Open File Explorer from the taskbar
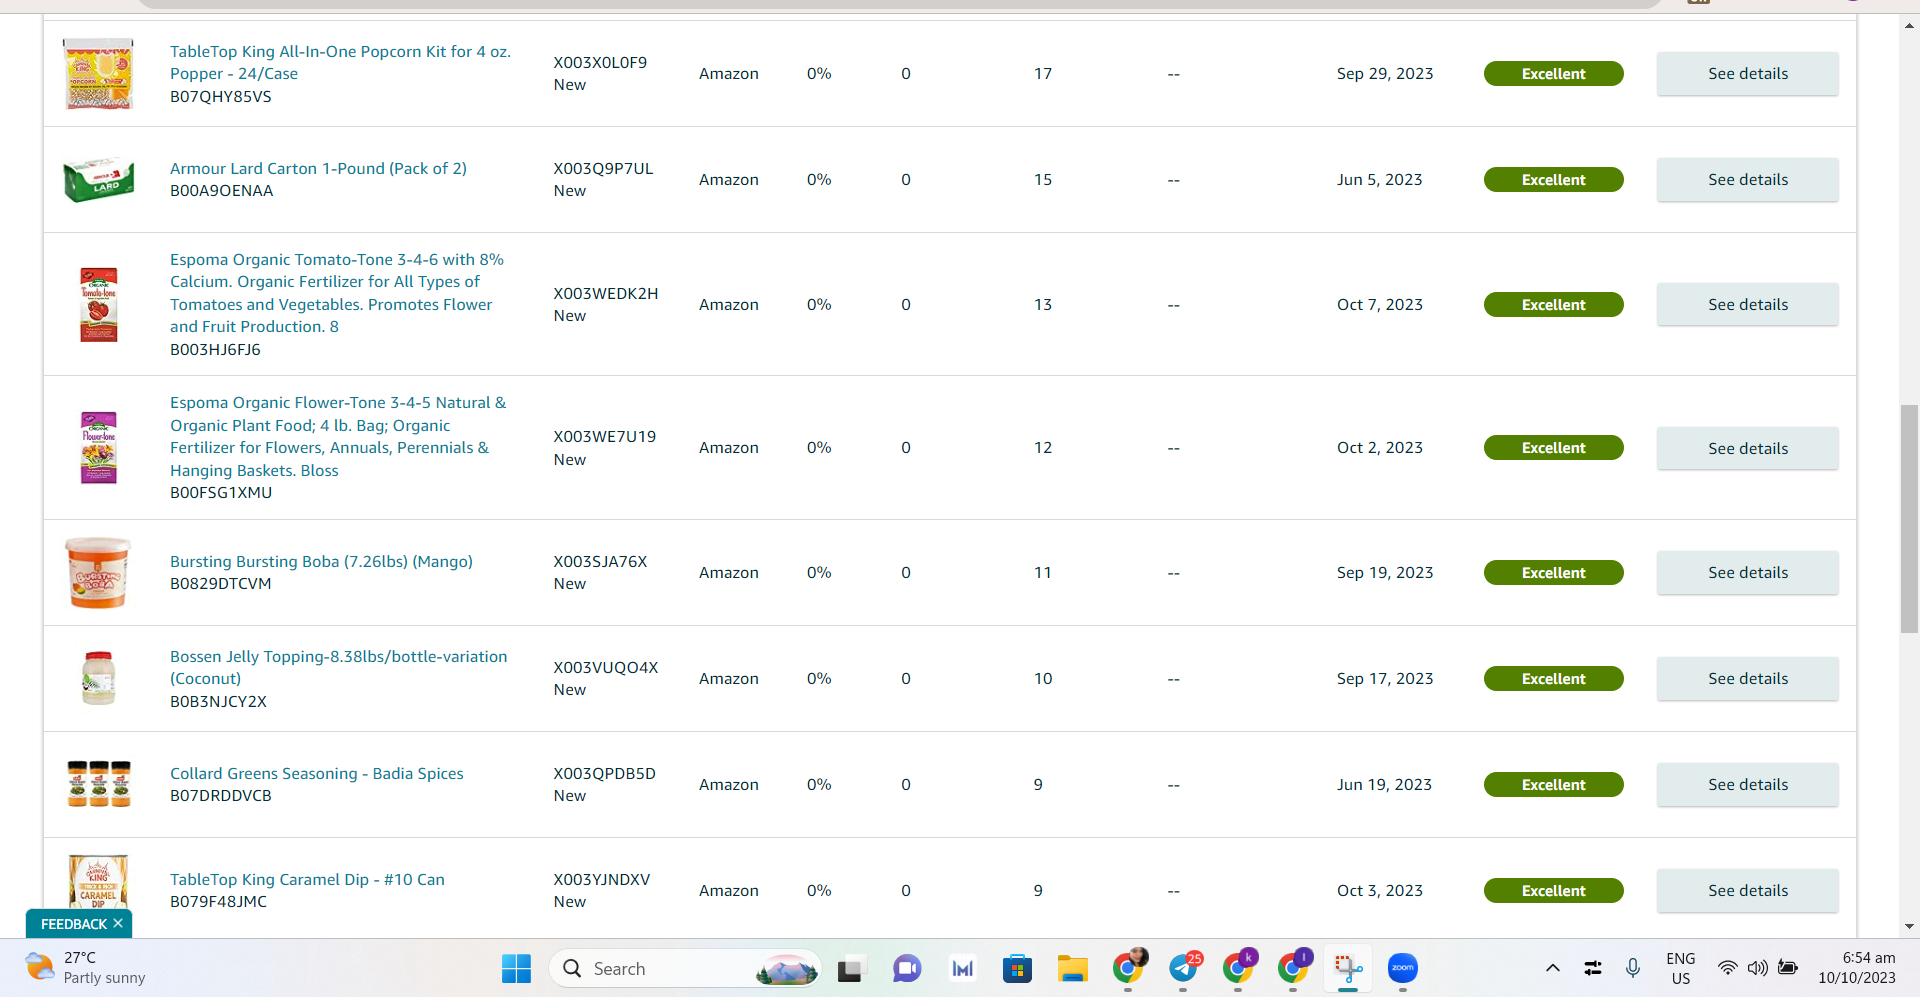This screenshot has height=997, width=1920. point(1072,968)
